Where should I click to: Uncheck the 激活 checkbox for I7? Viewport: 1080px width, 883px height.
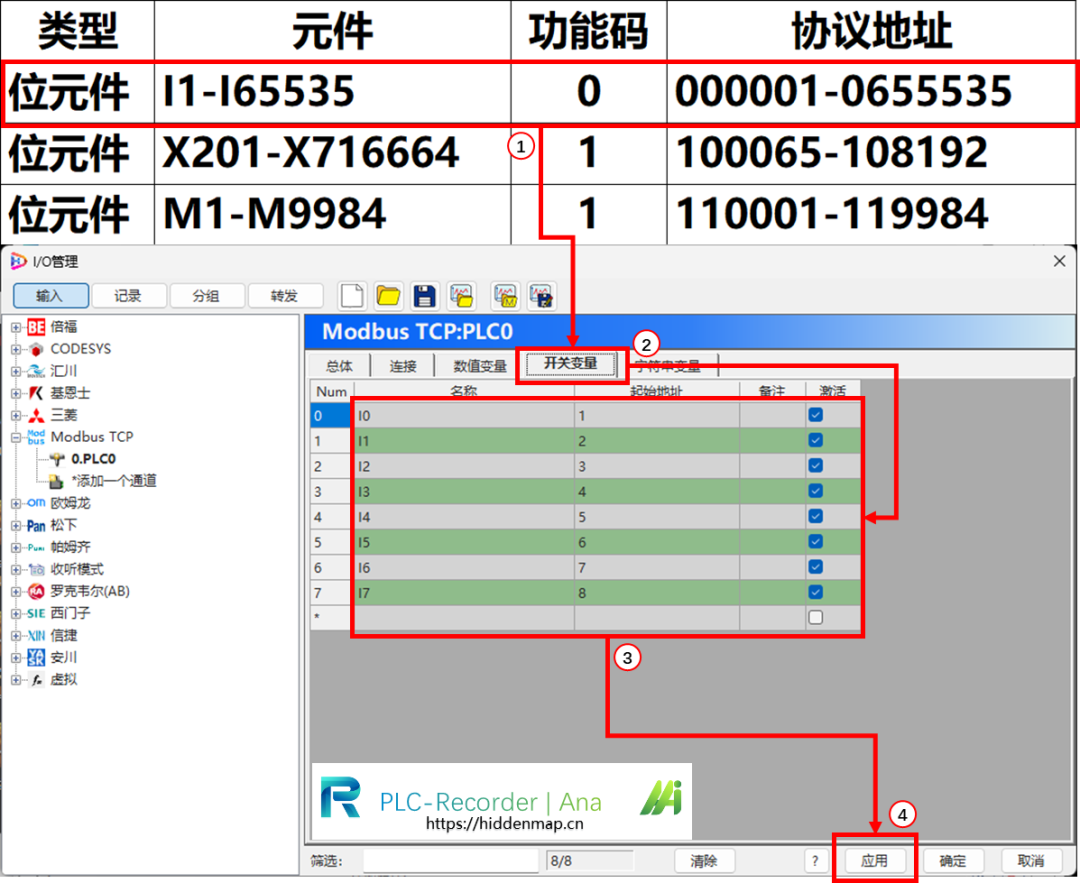(x=816, y=592)
